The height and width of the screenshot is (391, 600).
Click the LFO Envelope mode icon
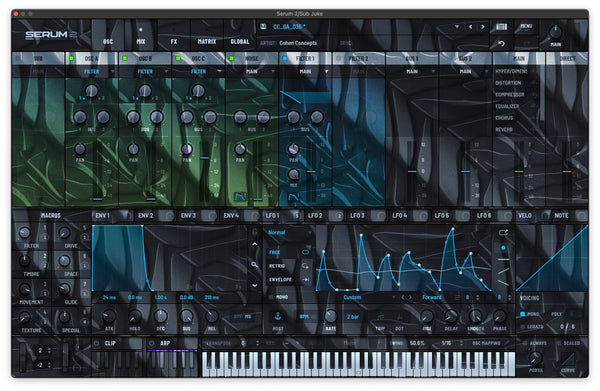[x=305, y=280]
